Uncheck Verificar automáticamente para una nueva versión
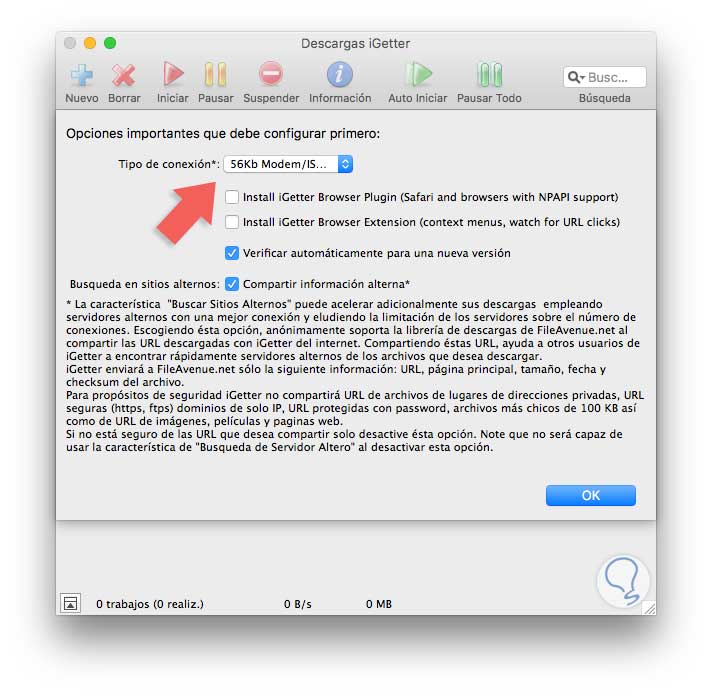The width and height of the screenshot is (712, 695). tap(232, 253)
